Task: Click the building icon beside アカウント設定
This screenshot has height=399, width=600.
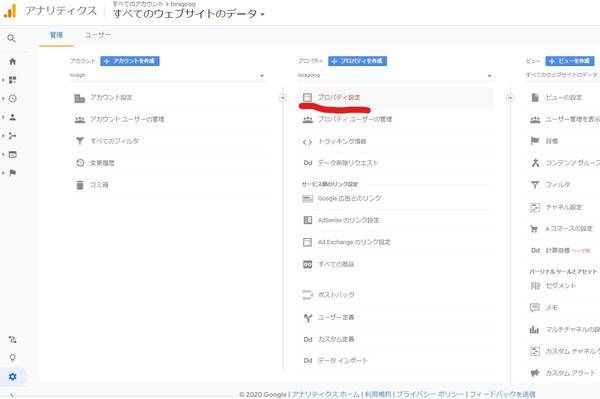Action: click(x=79, y=98)
